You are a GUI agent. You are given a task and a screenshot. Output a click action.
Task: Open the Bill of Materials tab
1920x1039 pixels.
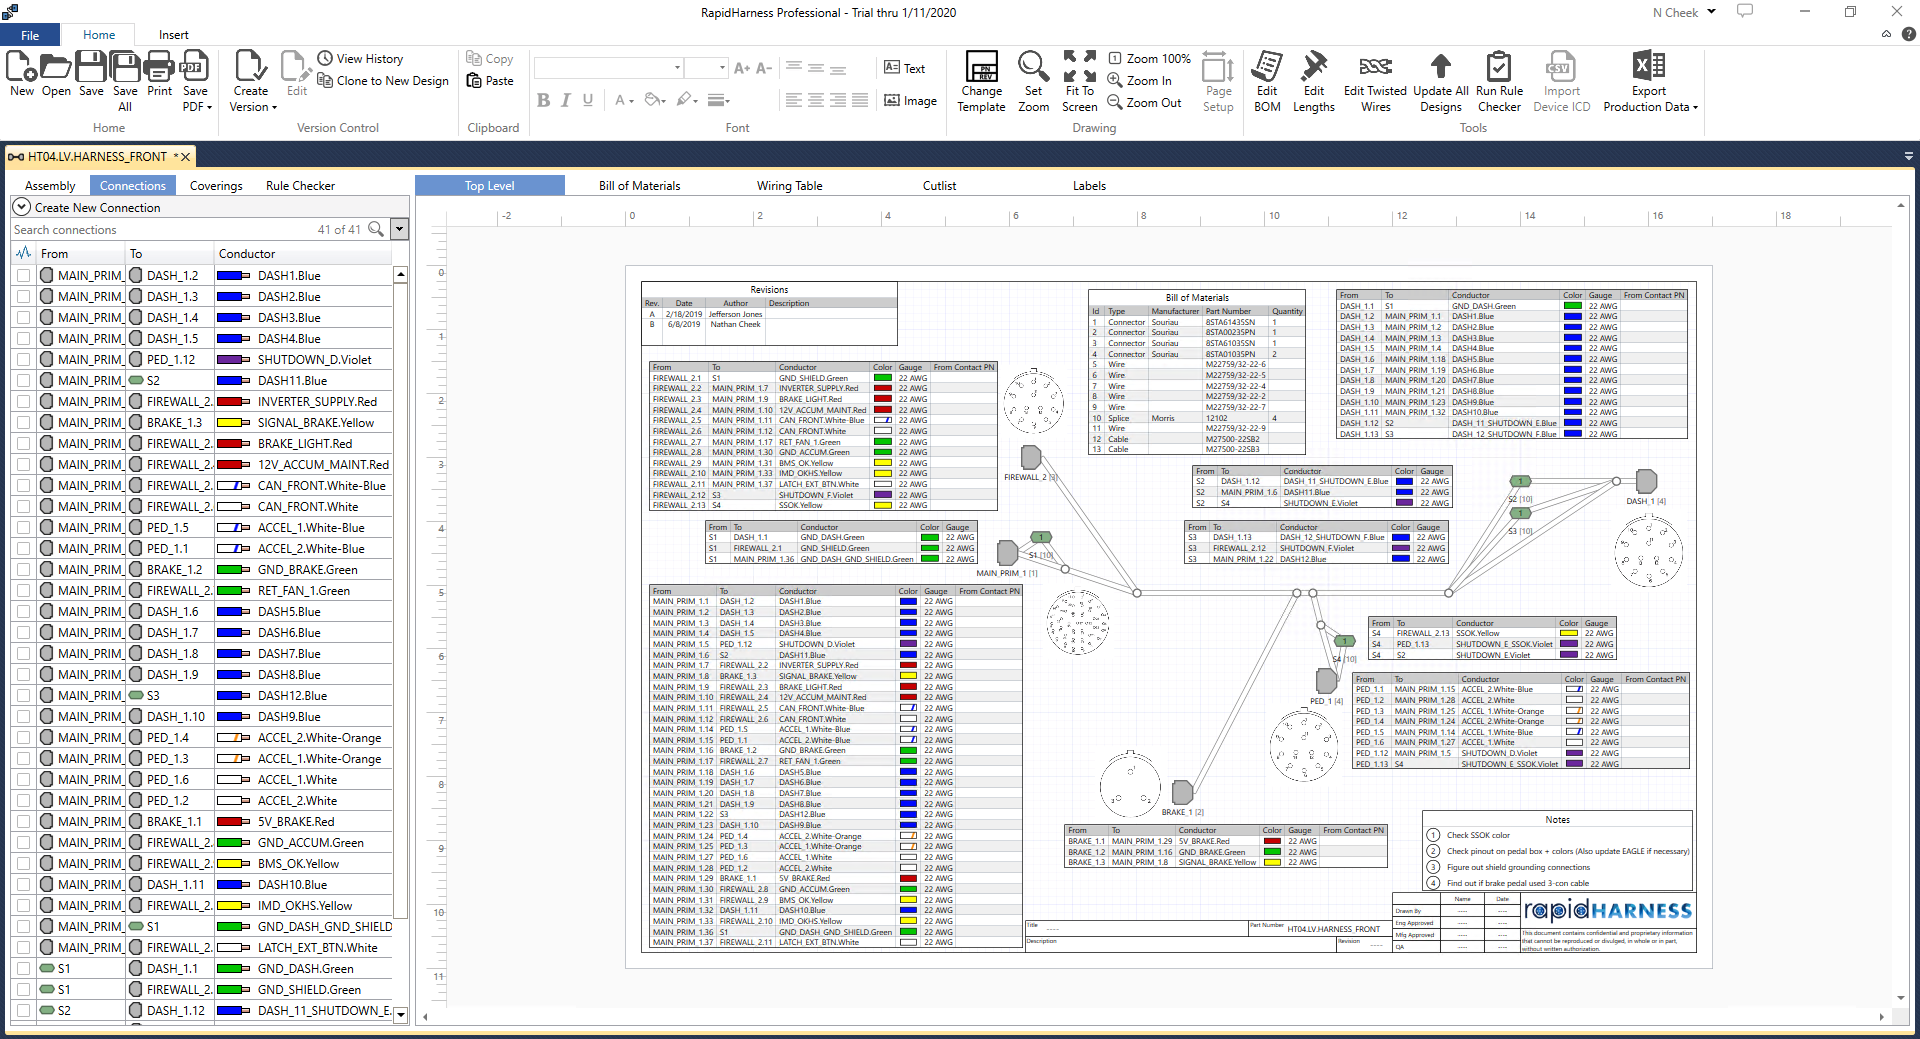(x=639, y=185)
